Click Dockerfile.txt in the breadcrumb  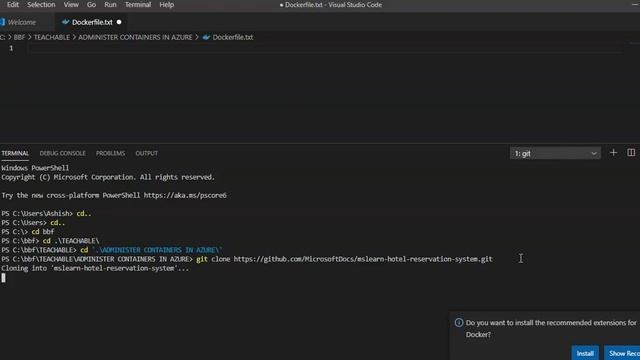(x=233, y=37)
